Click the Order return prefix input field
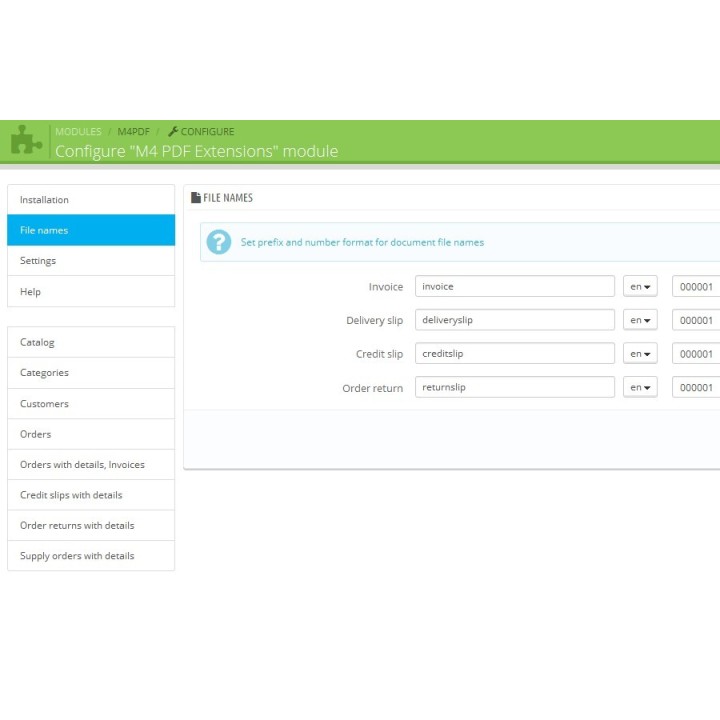 point(515,387)
